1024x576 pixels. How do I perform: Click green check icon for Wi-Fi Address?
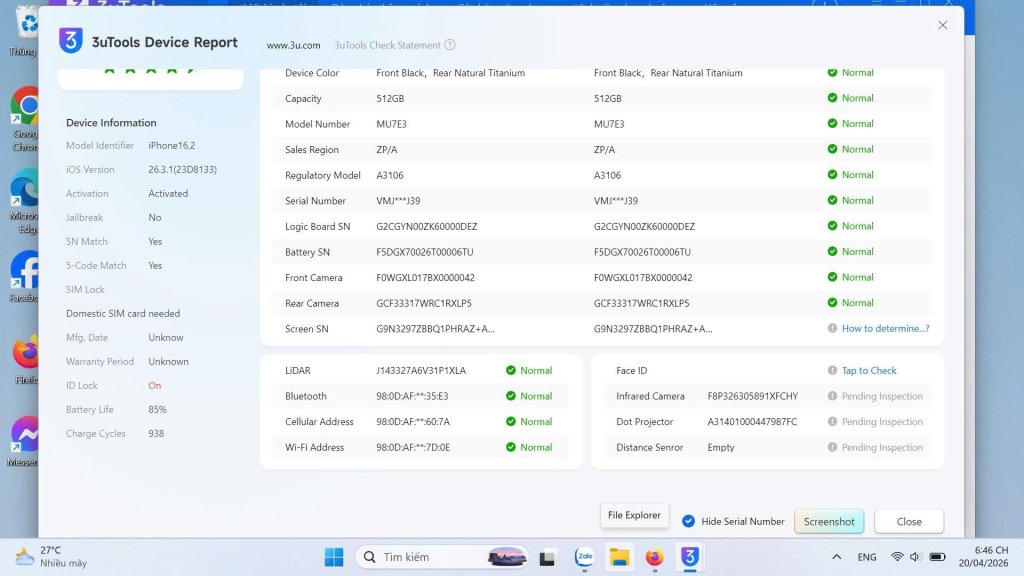pos(511,447)
